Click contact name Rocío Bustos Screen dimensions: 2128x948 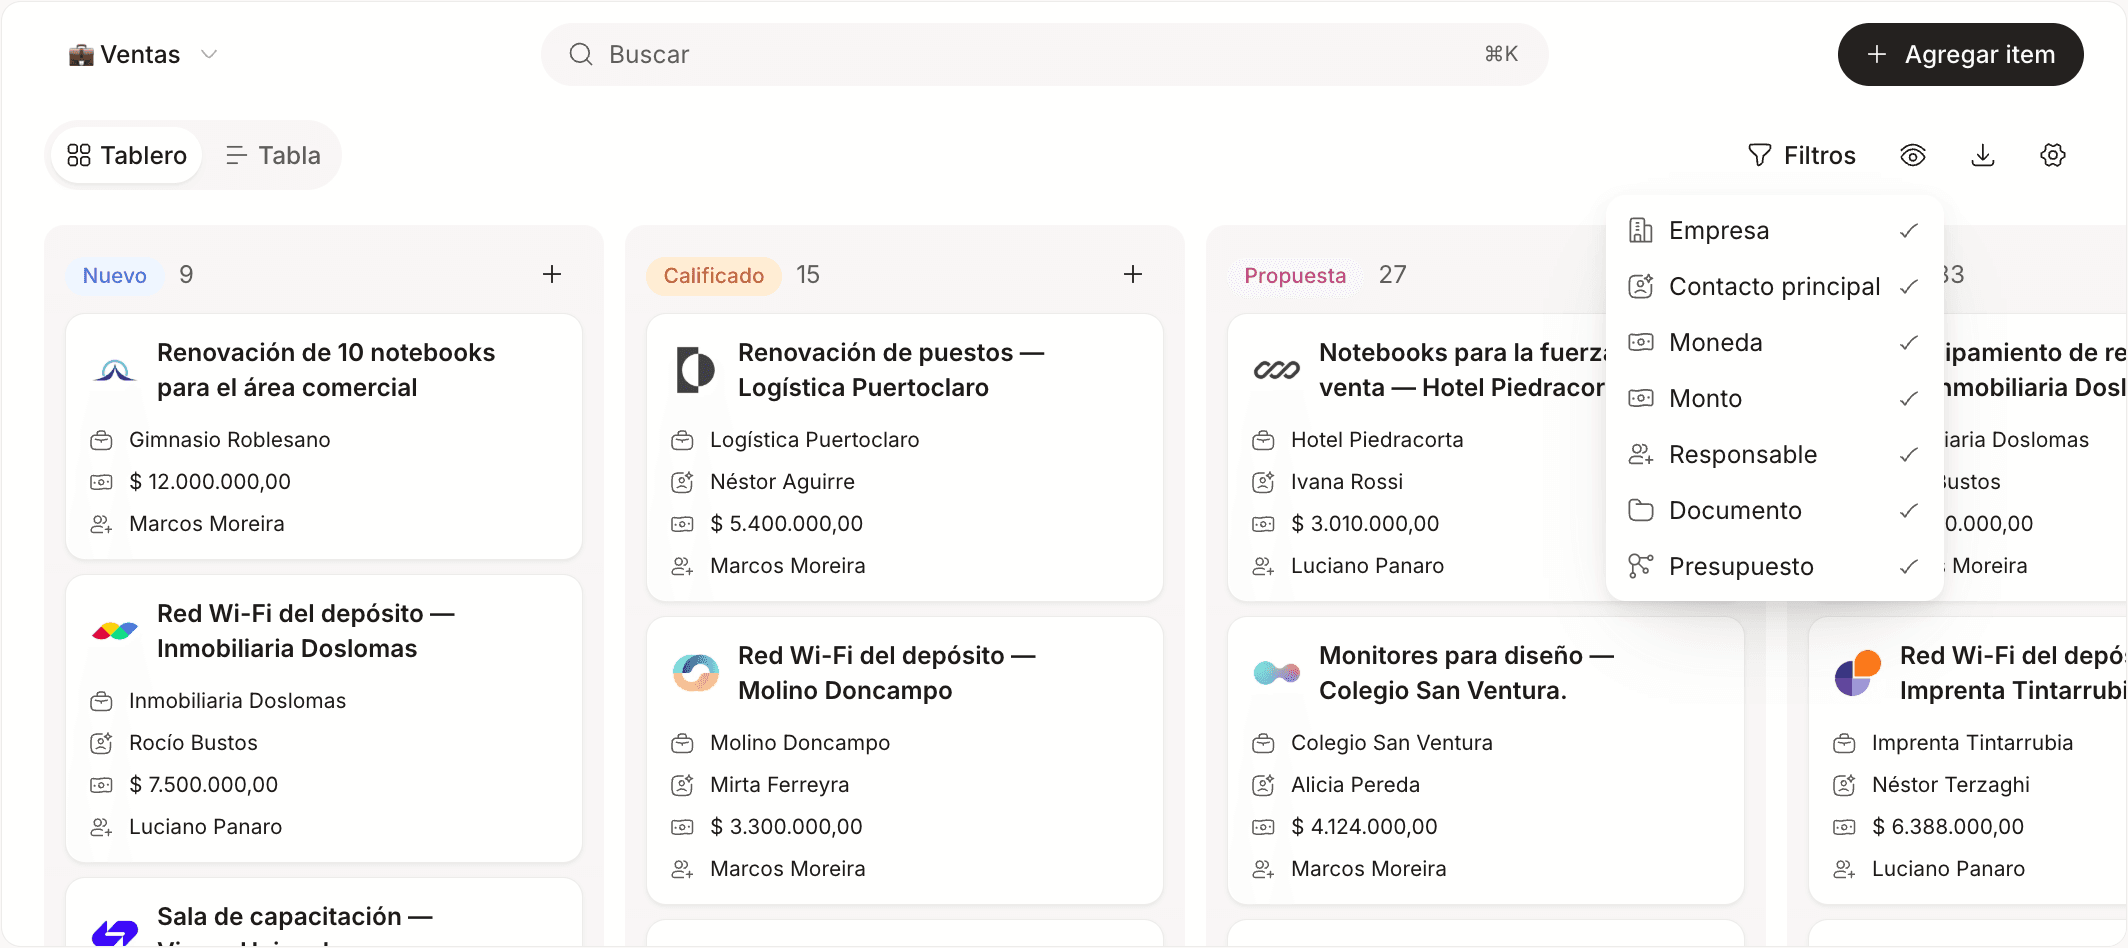[x=193, y=743]
